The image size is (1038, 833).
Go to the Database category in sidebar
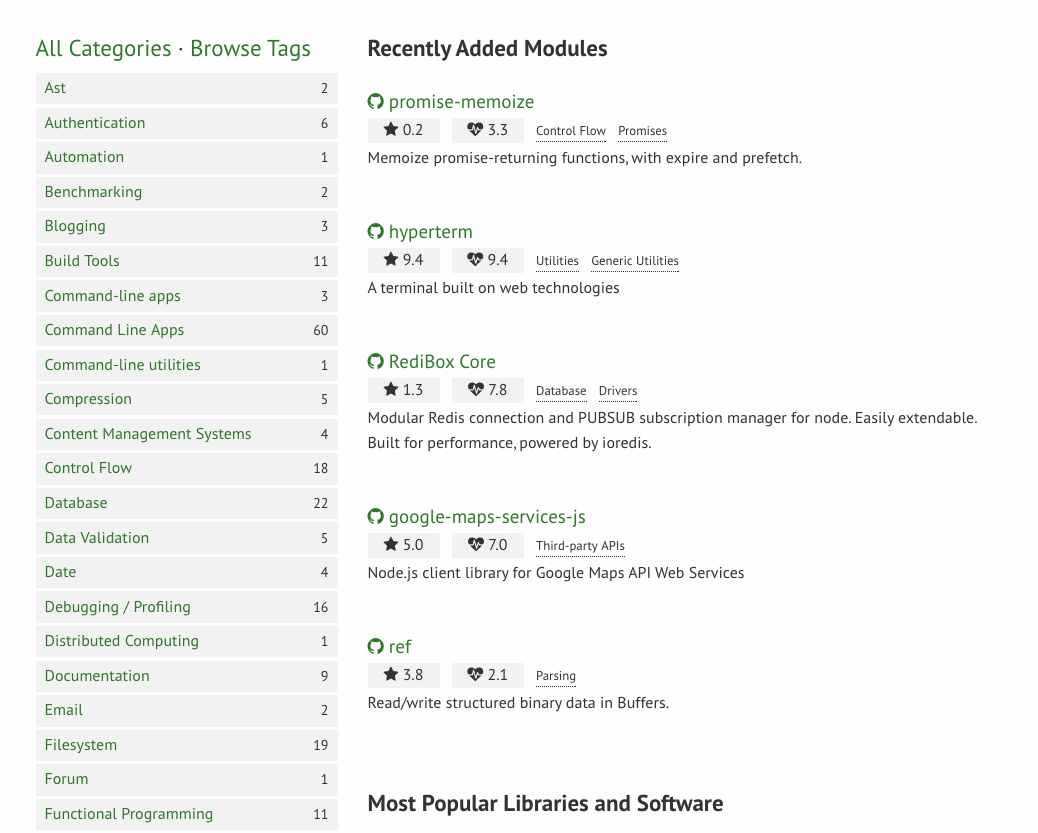[76, 503]
